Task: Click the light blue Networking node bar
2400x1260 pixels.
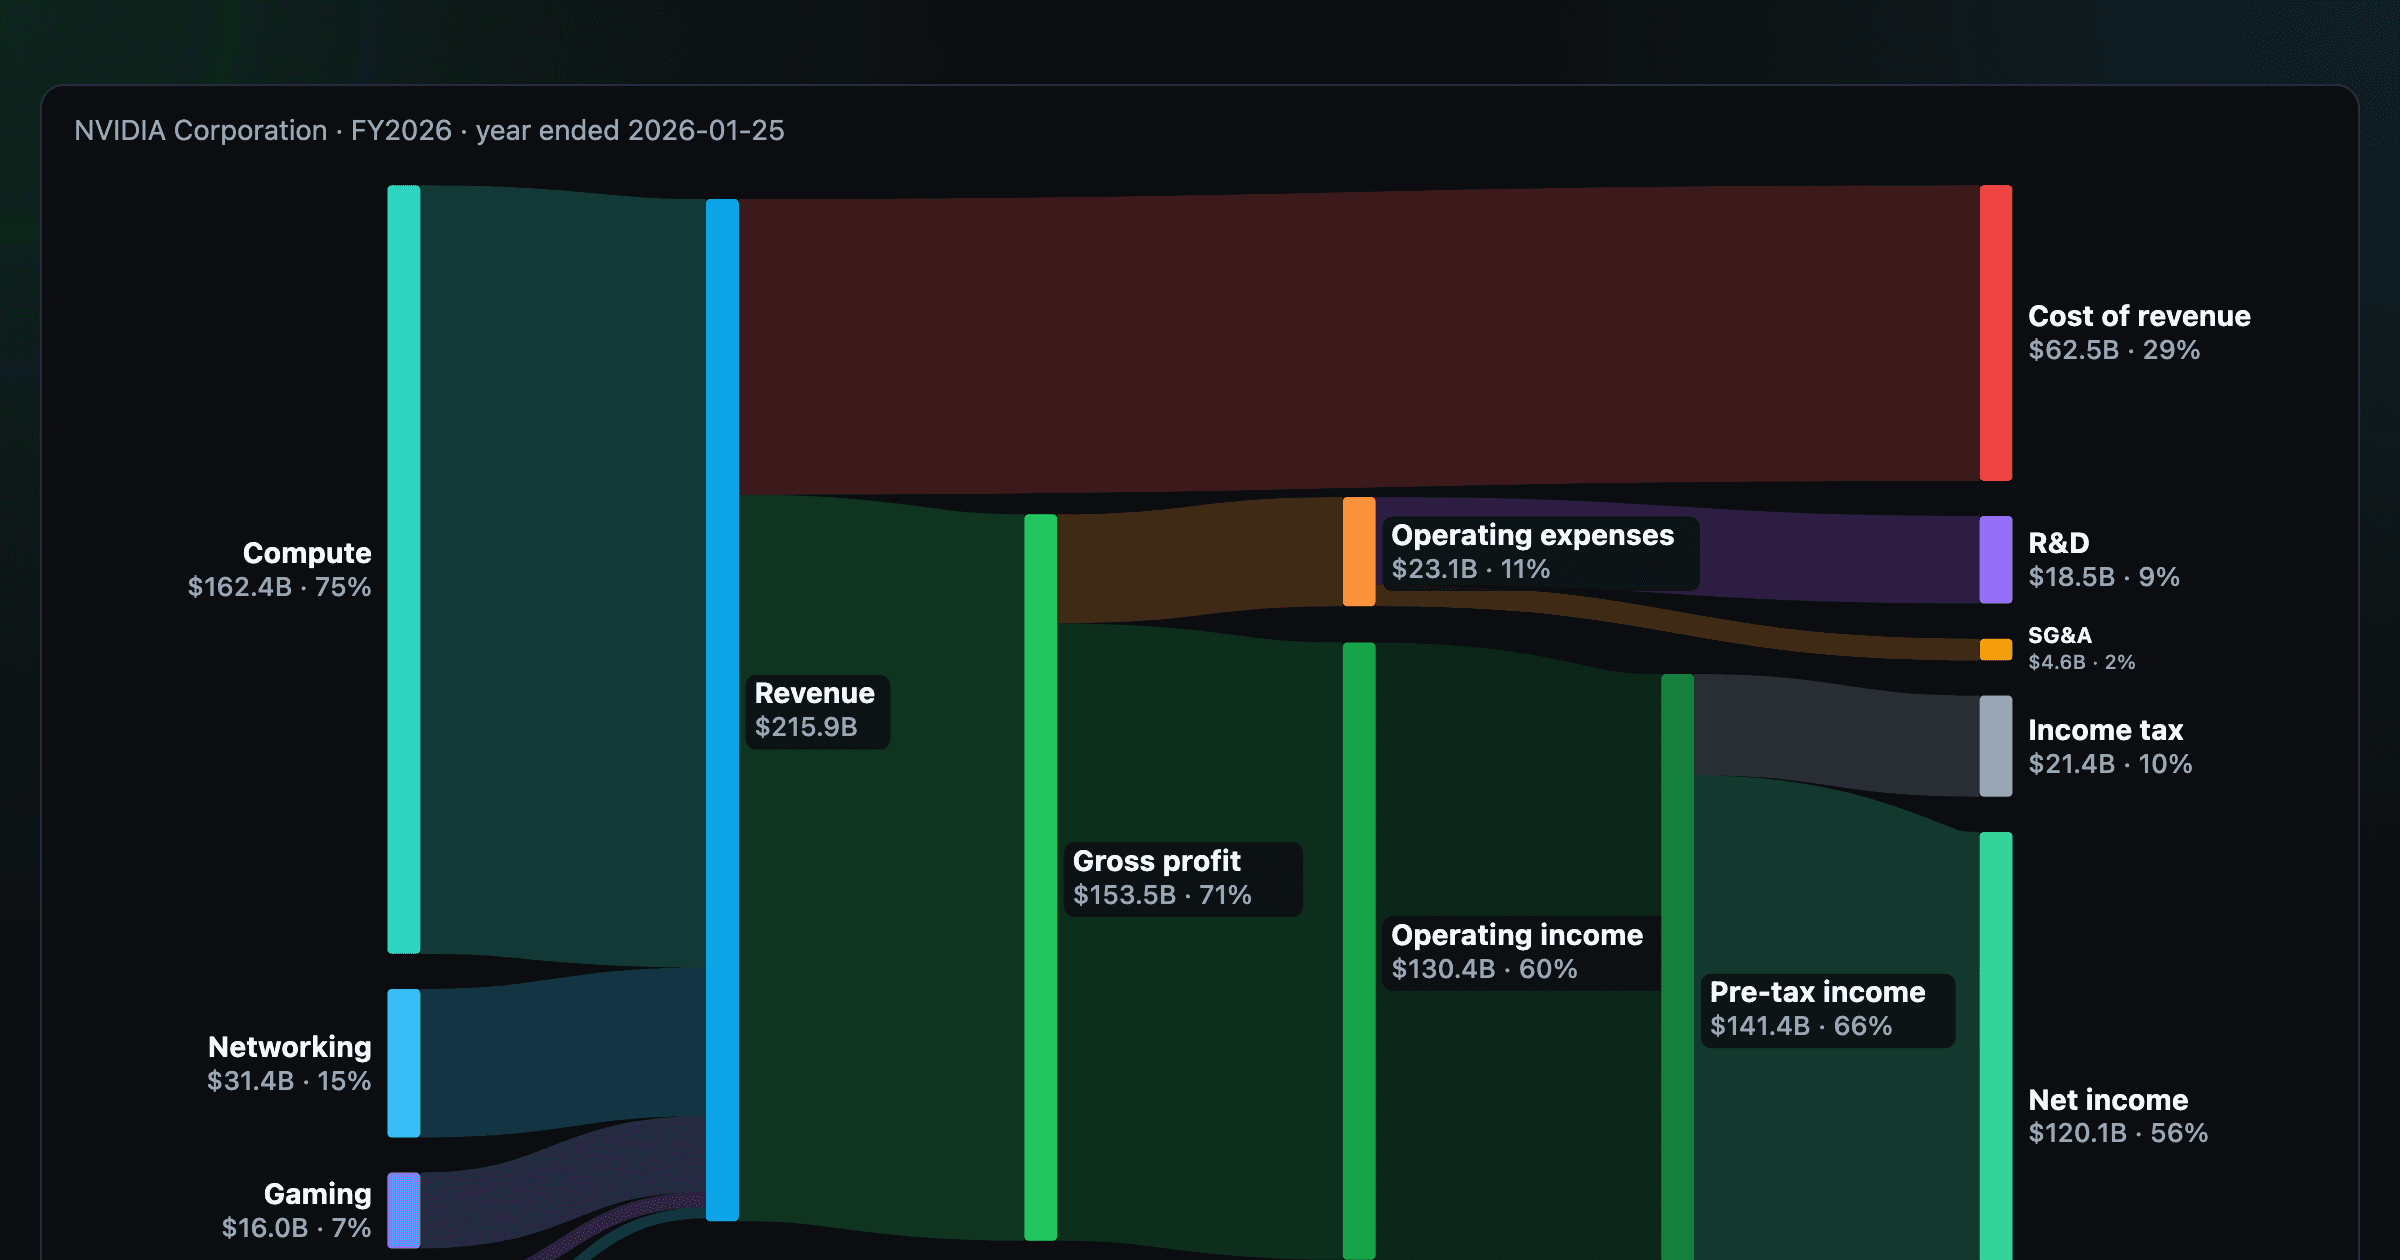Action: 404,1063
